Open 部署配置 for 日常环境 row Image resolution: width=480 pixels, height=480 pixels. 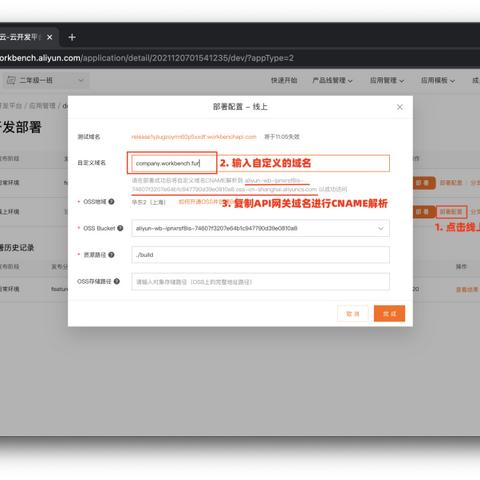[x=451, y=183]
